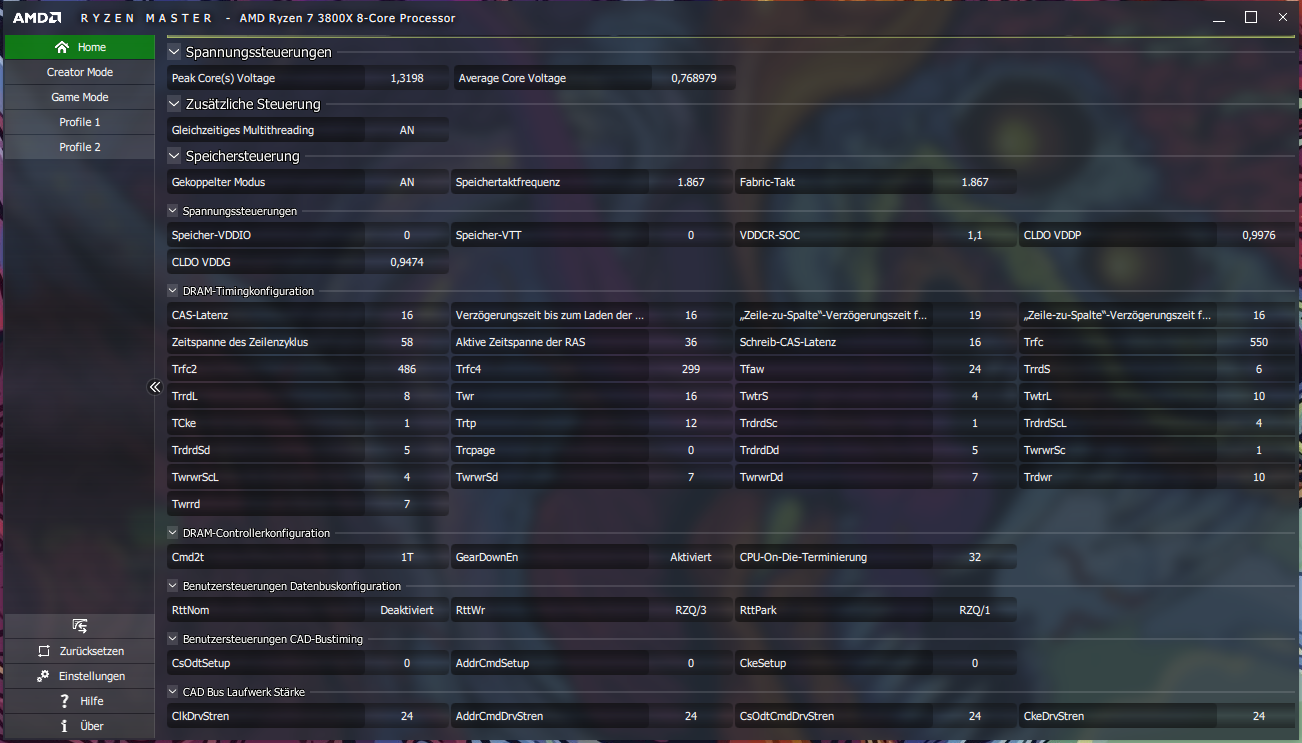Image resolution: width=1302 pixels, height=743 pixels.
Task: Select the Home tab
Action: [x=80, y=47]
